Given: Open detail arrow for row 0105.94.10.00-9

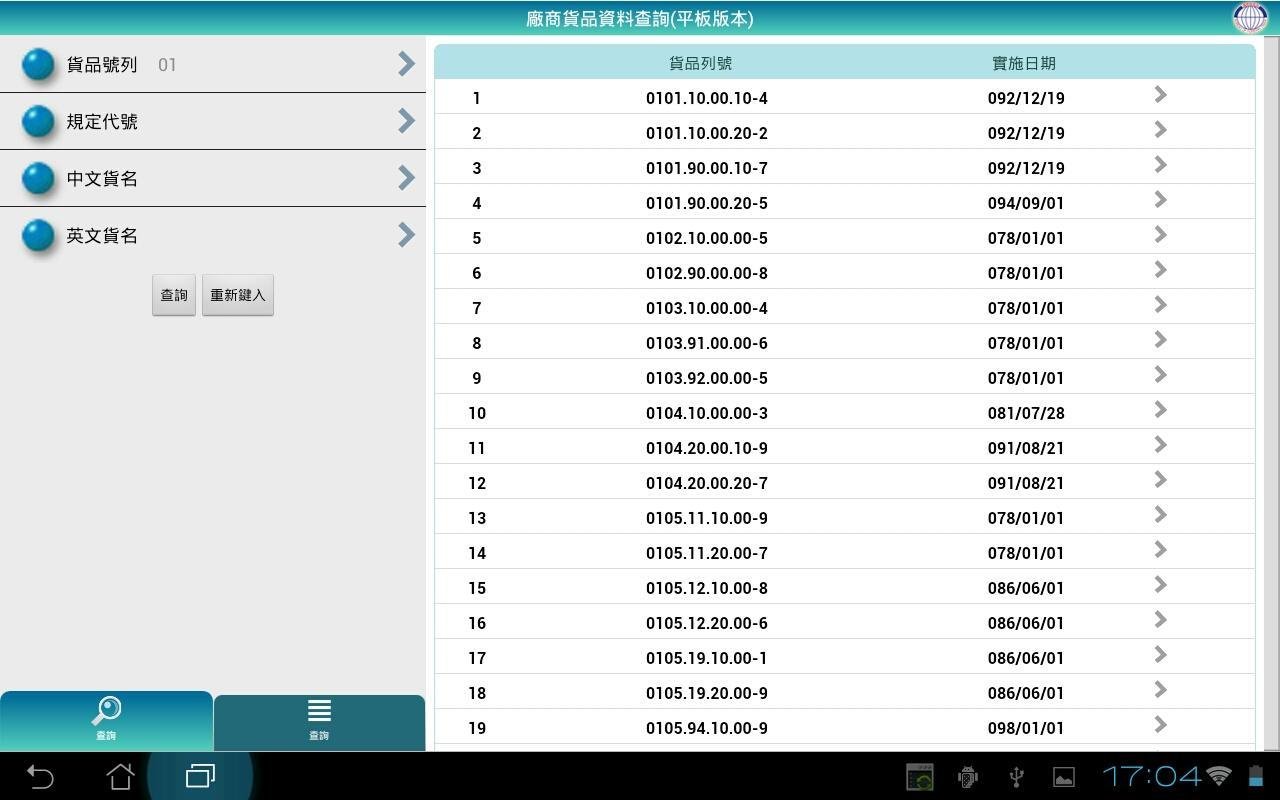Looking at the screenshot, I should pyautogui.click(x=1160, y=724).
